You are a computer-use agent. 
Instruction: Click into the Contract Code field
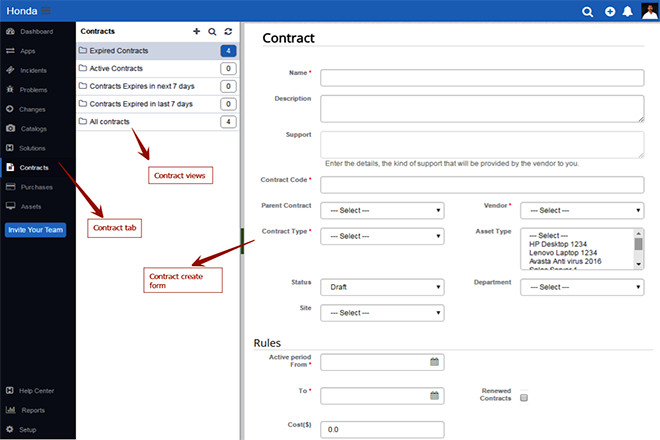coord(482,185)
